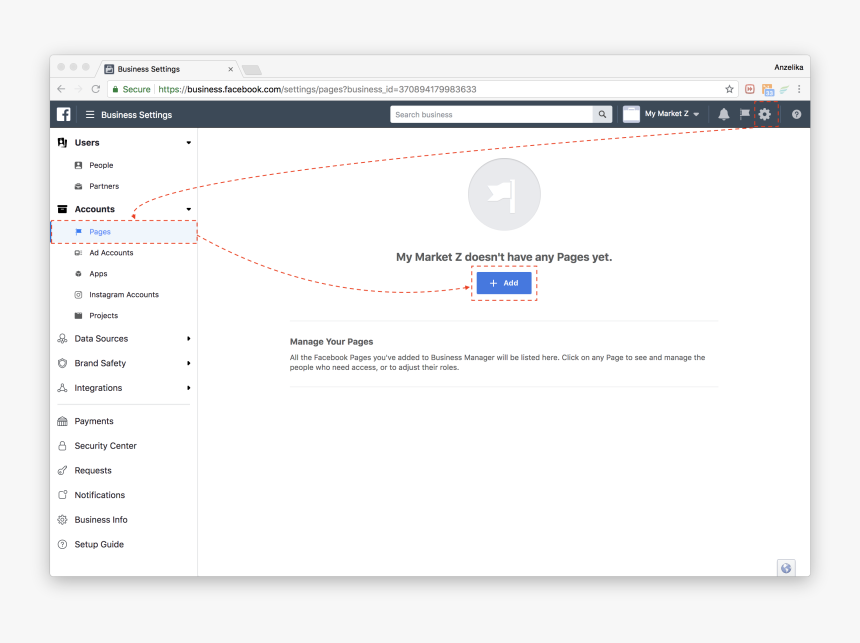Click the Brand Safety shield icon
This screenshot has width=860, height=643.
63,363
